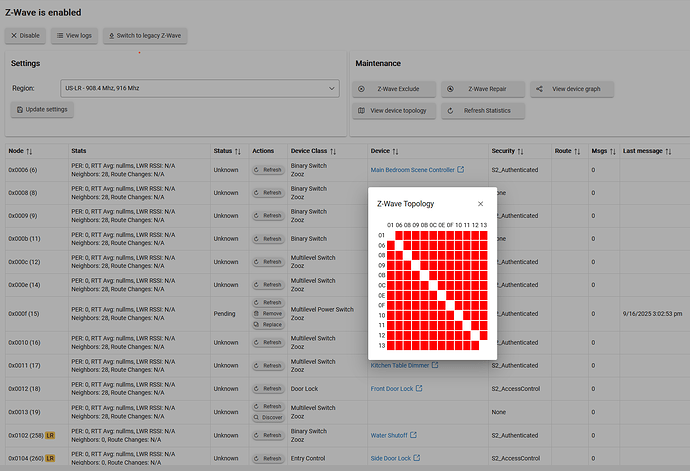The height and width of the screenshot is (471, 690).
Task: Click the Disable Z-Wave button
Action: 26,35
